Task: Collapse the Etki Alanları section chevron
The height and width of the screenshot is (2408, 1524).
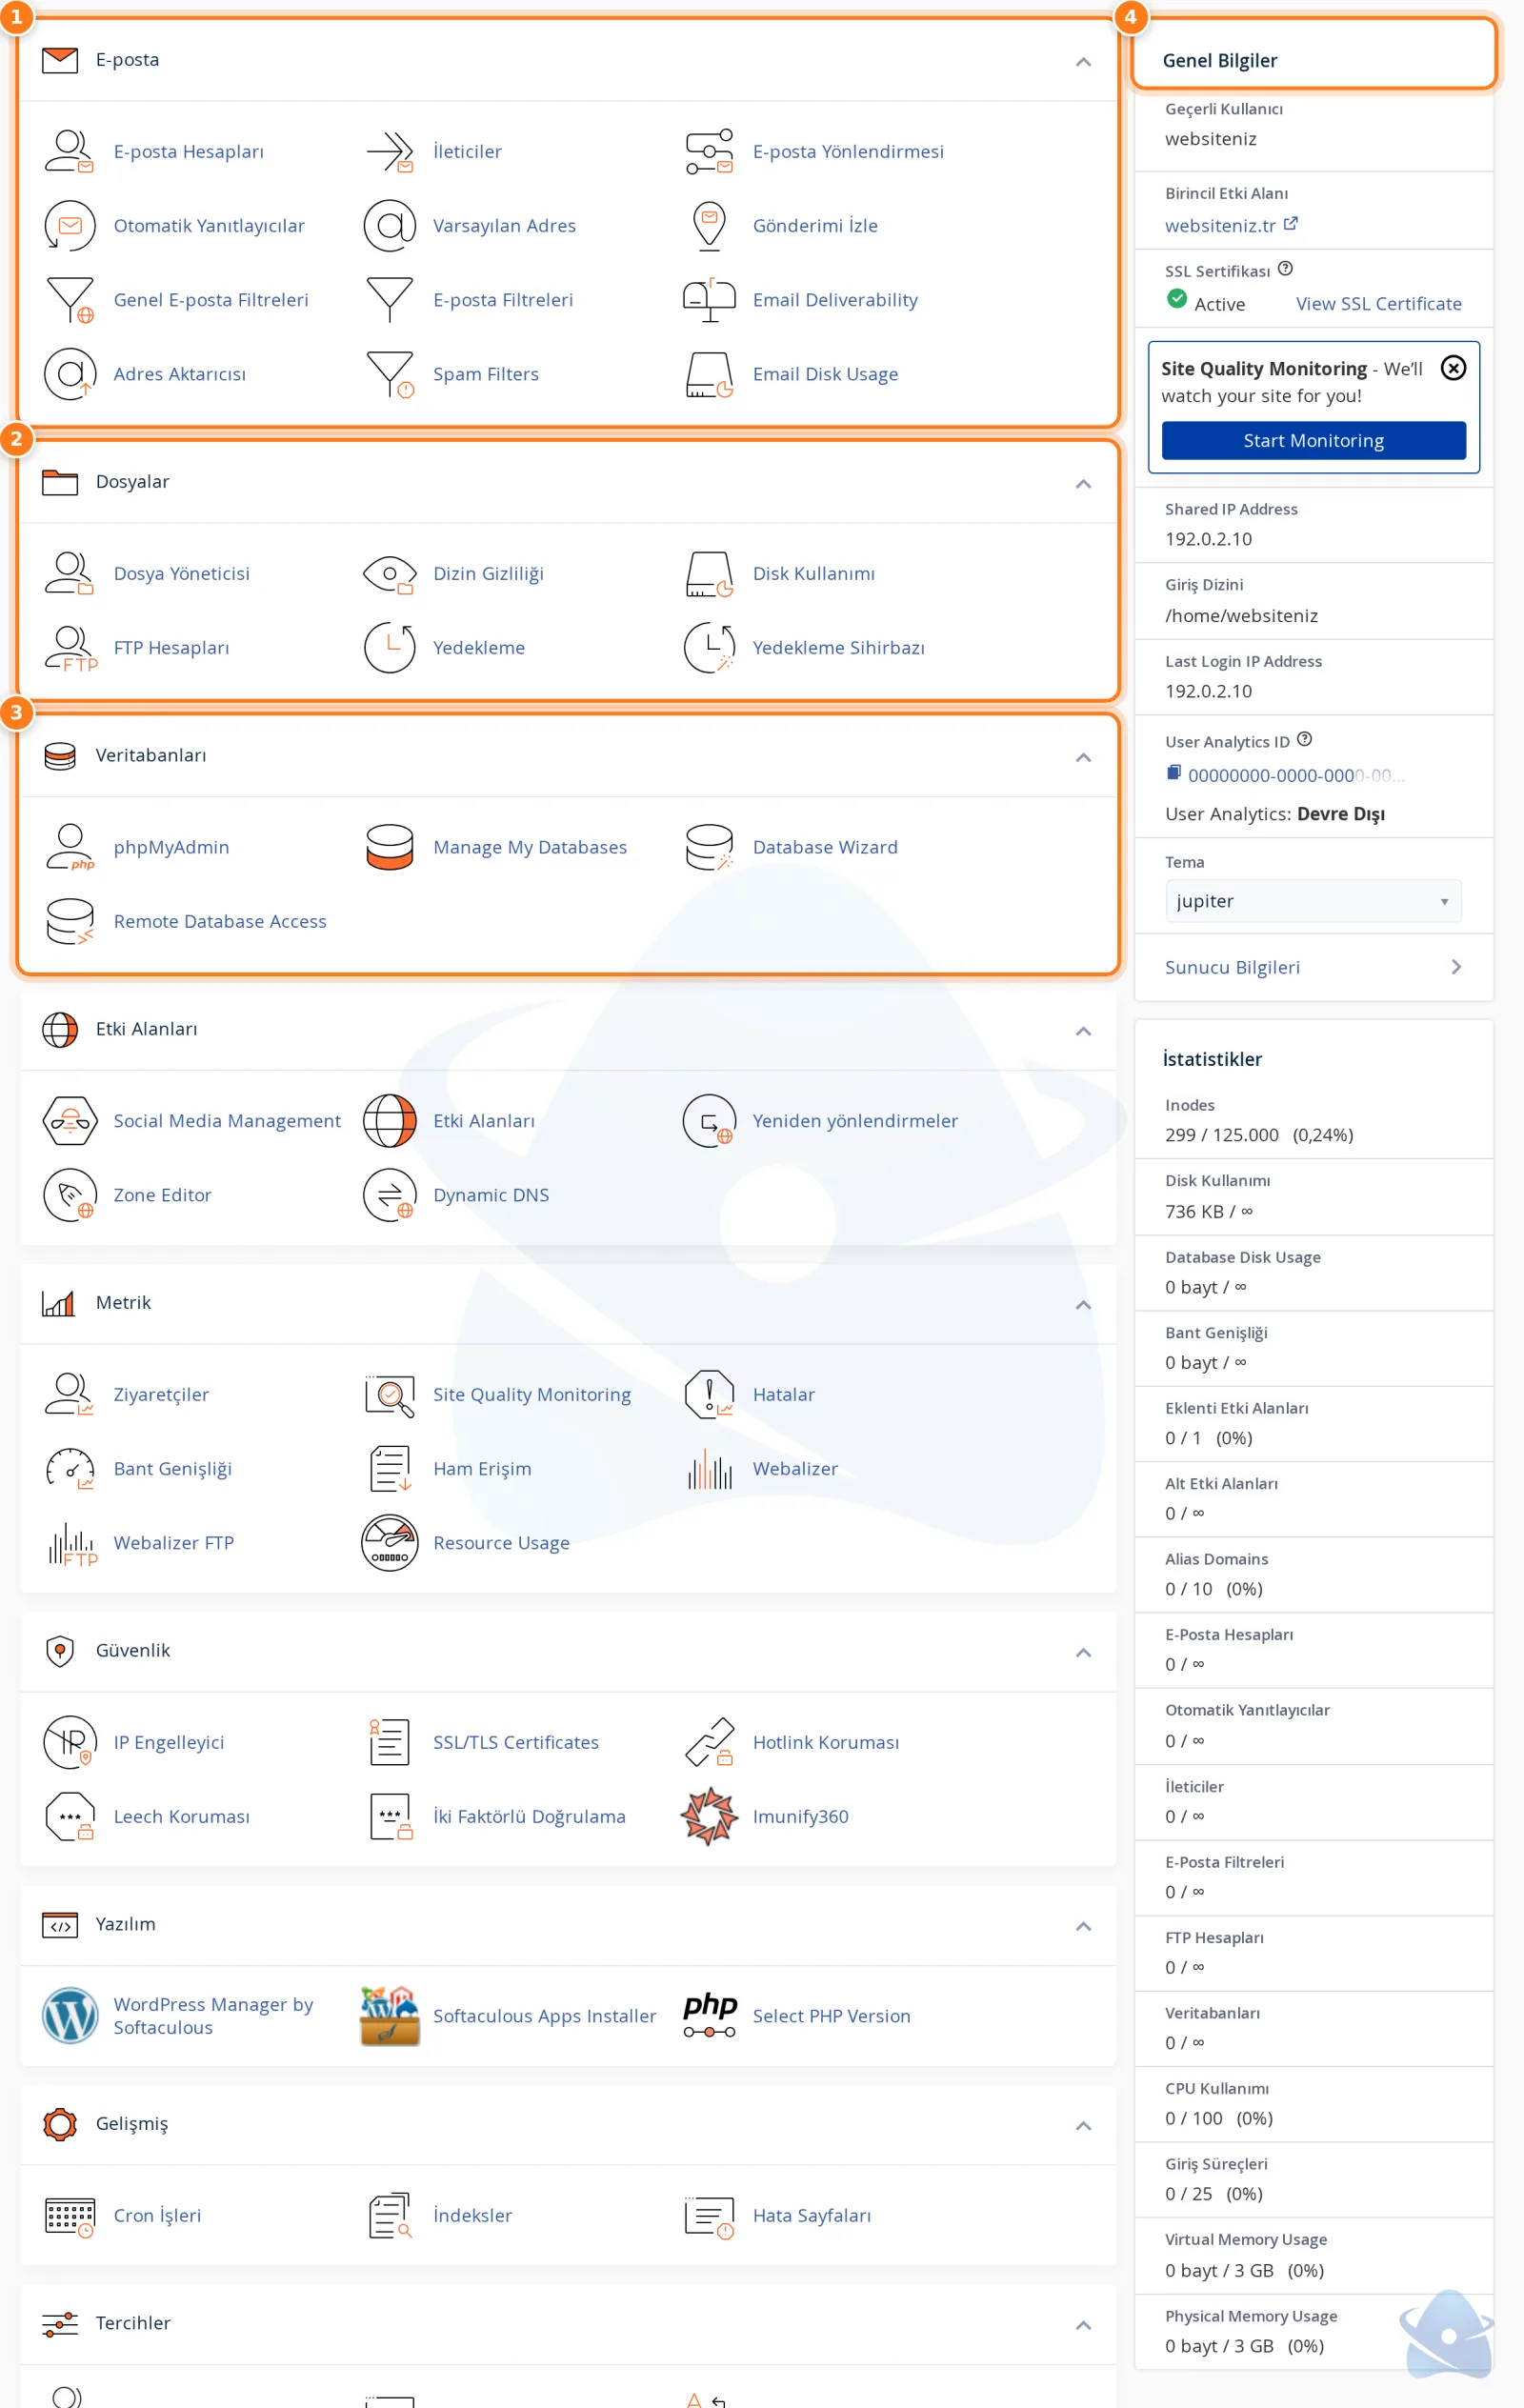Action: coord(1082,1031)
